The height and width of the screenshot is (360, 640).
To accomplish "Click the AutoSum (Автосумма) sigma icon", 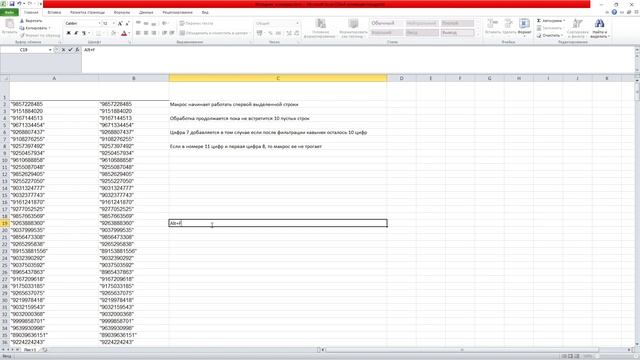I will [539, 21].
